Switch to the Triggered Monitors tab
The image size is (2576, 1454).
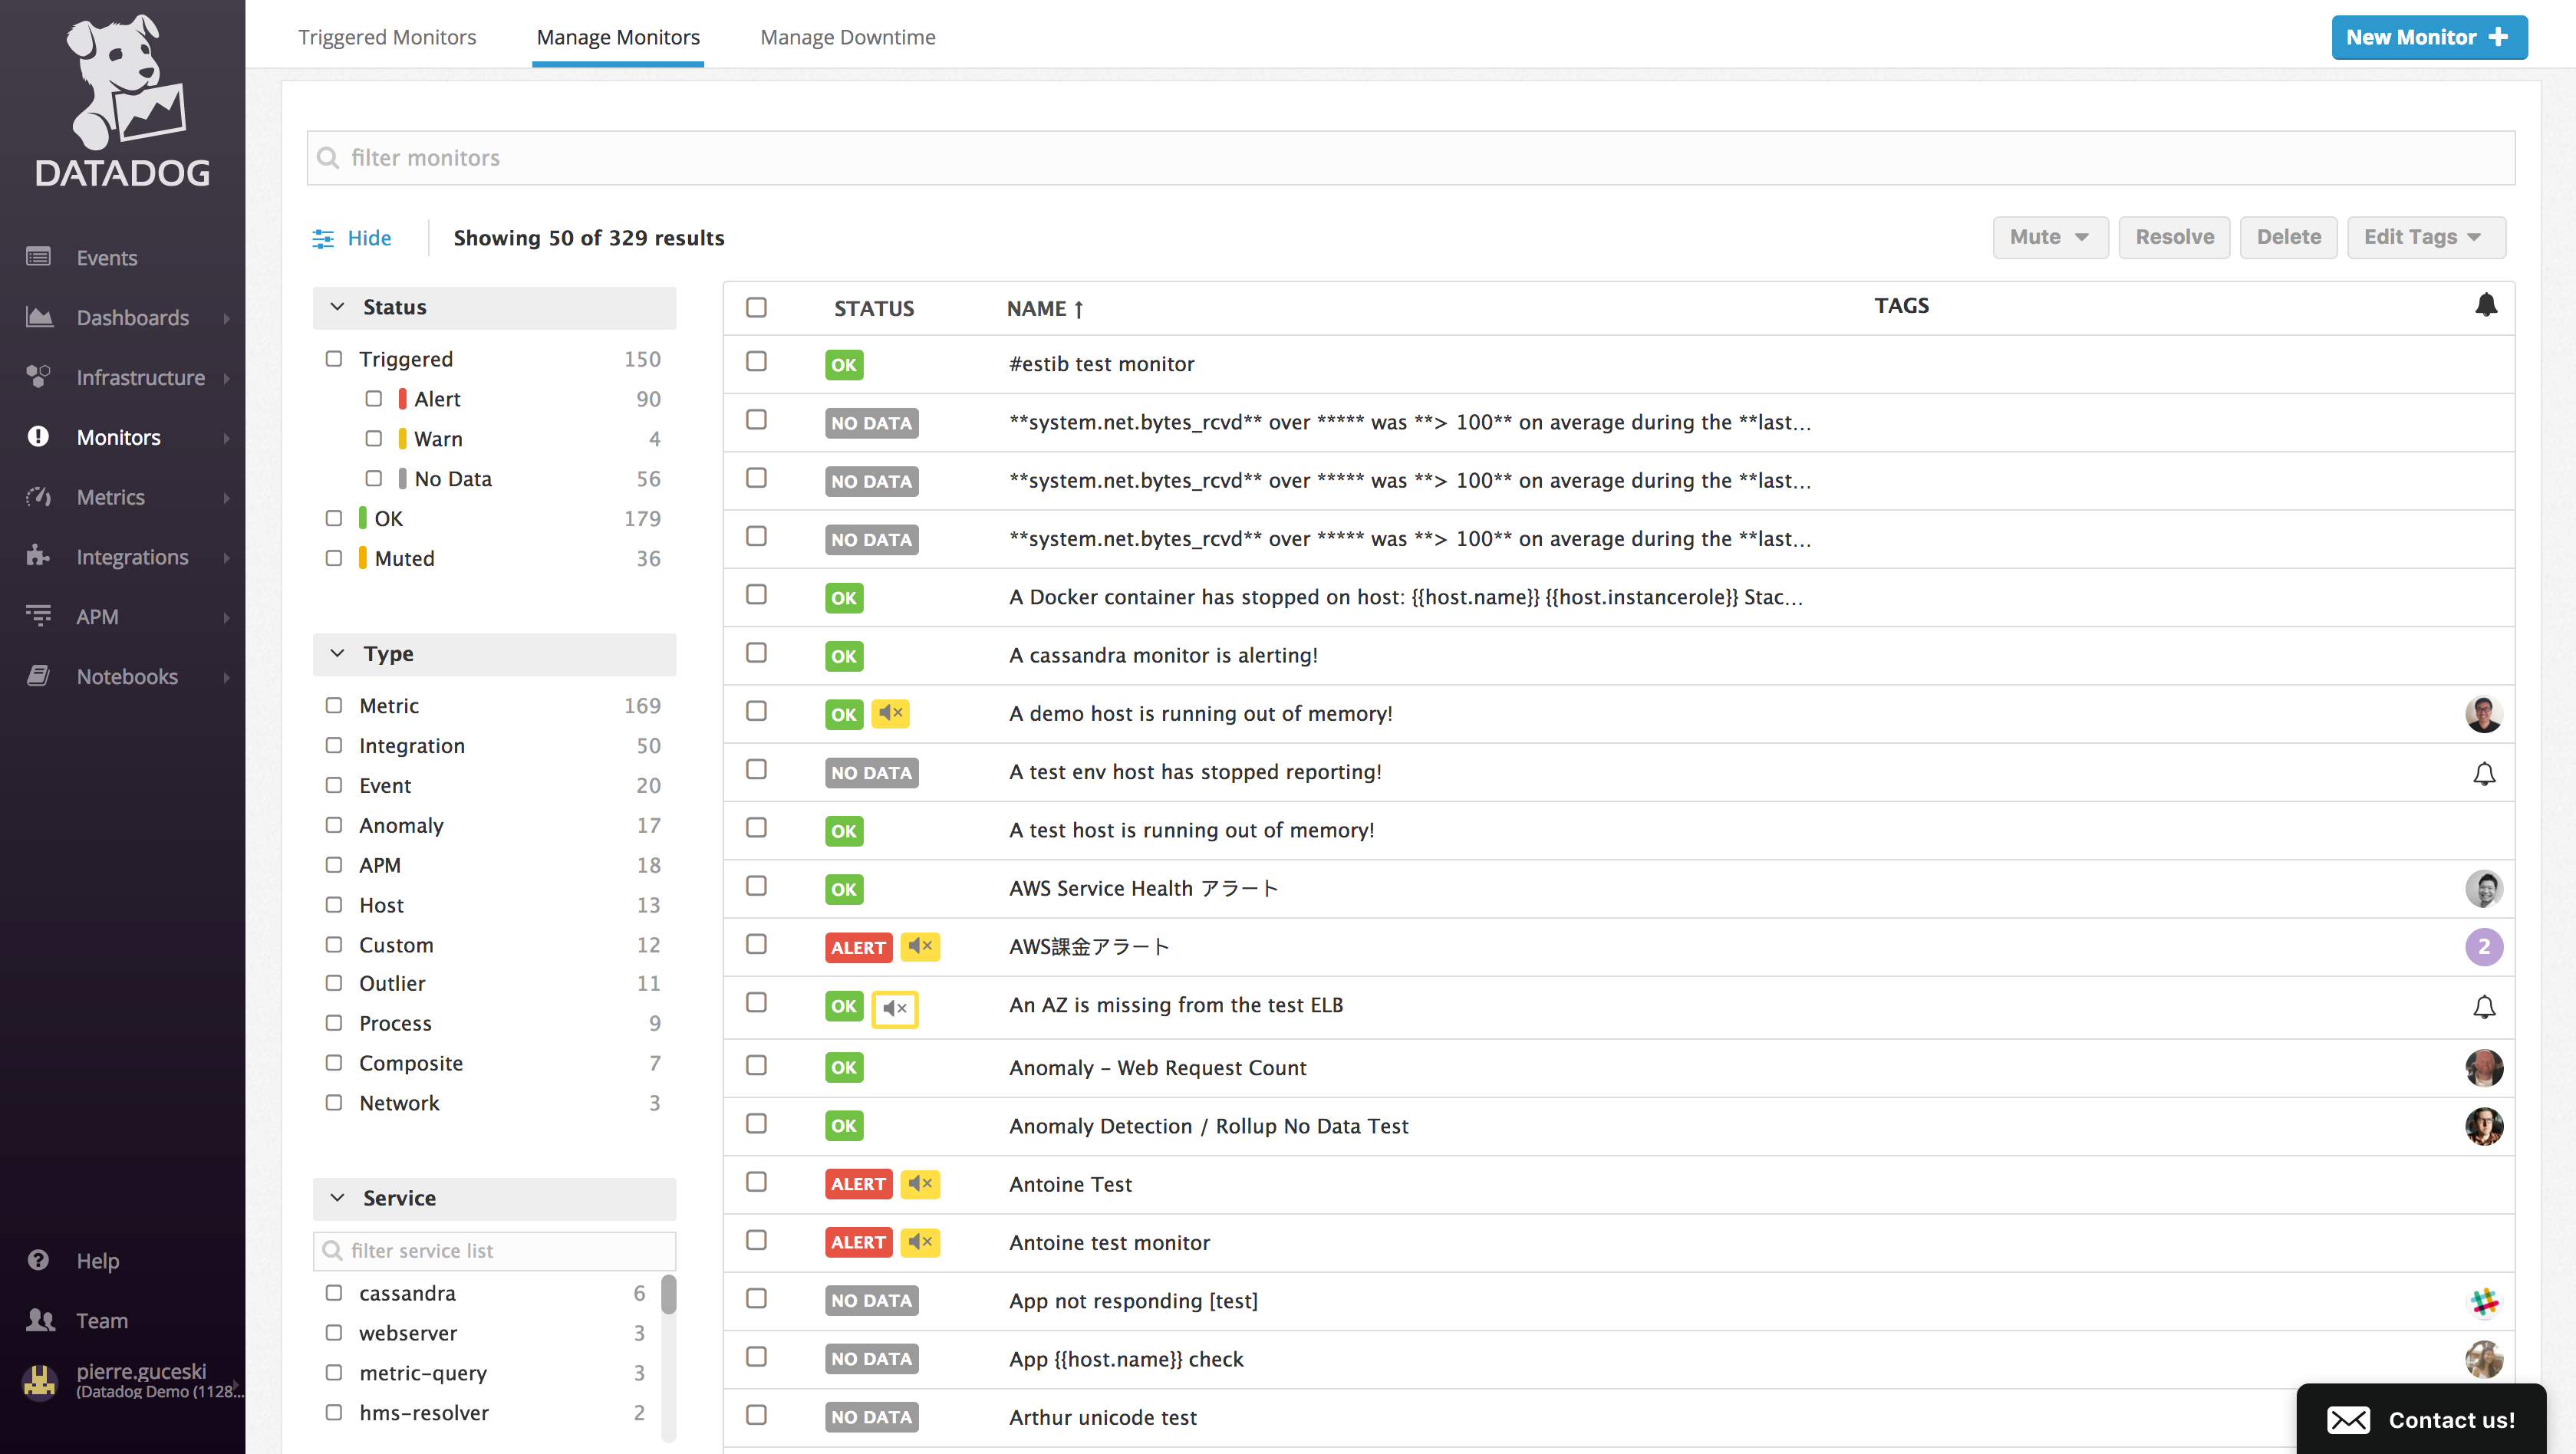(387, 37)
